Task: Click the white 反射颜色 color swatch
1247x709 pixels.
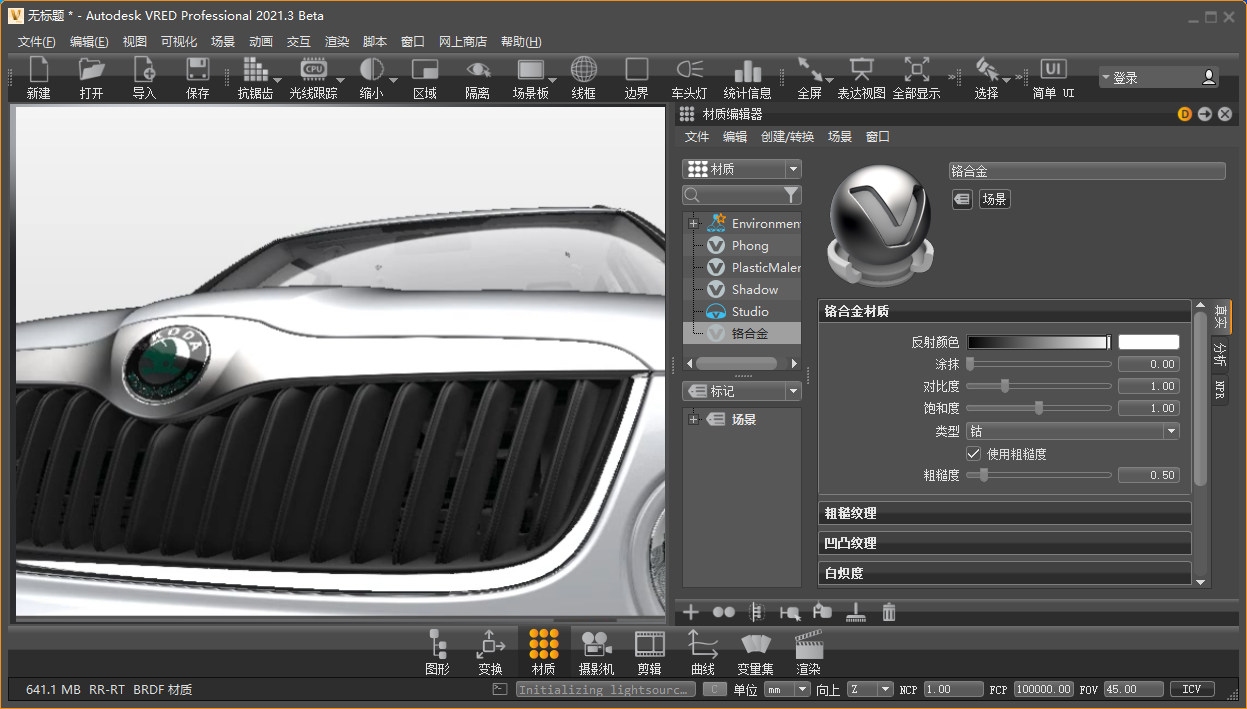Action: [x=1148, y=343]
